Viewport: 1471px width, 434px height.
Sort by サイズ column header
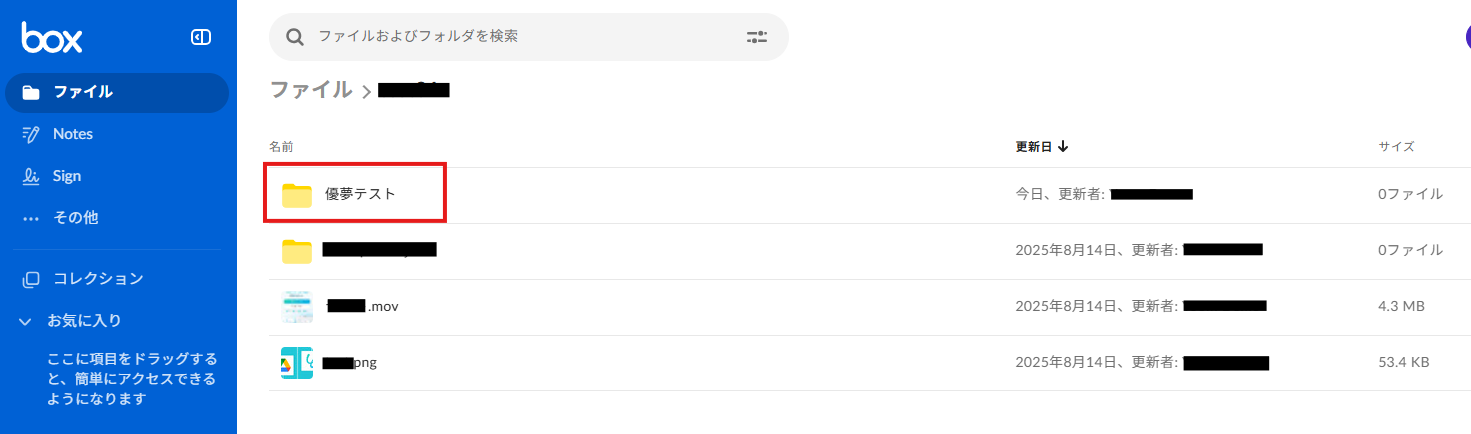click(1396, 147)
